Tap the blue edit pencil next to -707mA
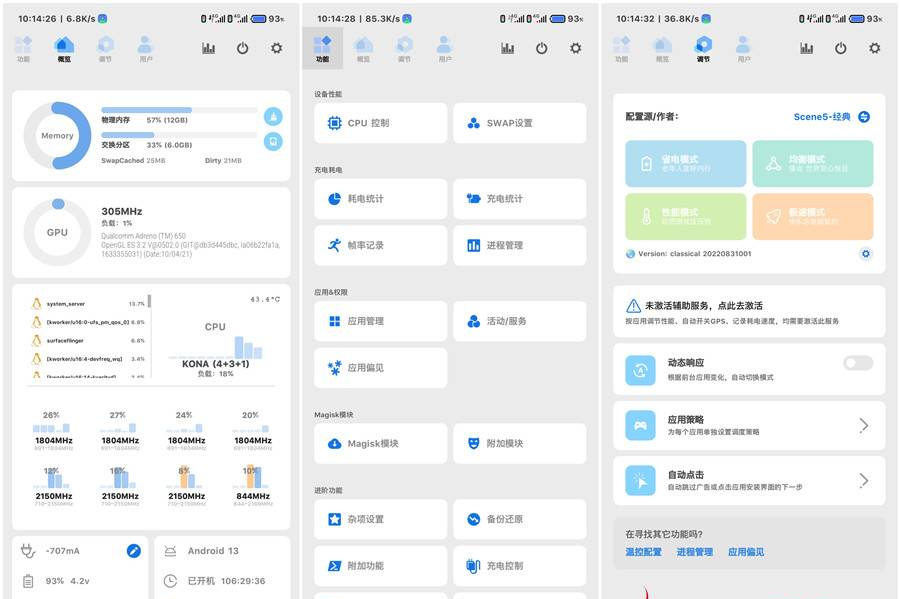 [134, 551]
